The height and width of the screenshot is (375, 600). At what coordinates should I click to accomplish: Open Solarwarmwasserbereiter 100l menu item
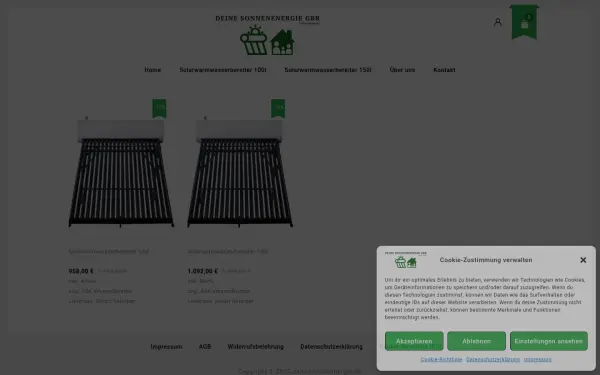(x=223, y=70)
